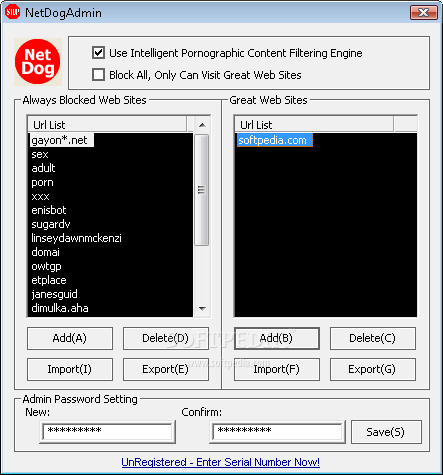Enable Block All, Only Great Web Sites

tap(98, 75)
